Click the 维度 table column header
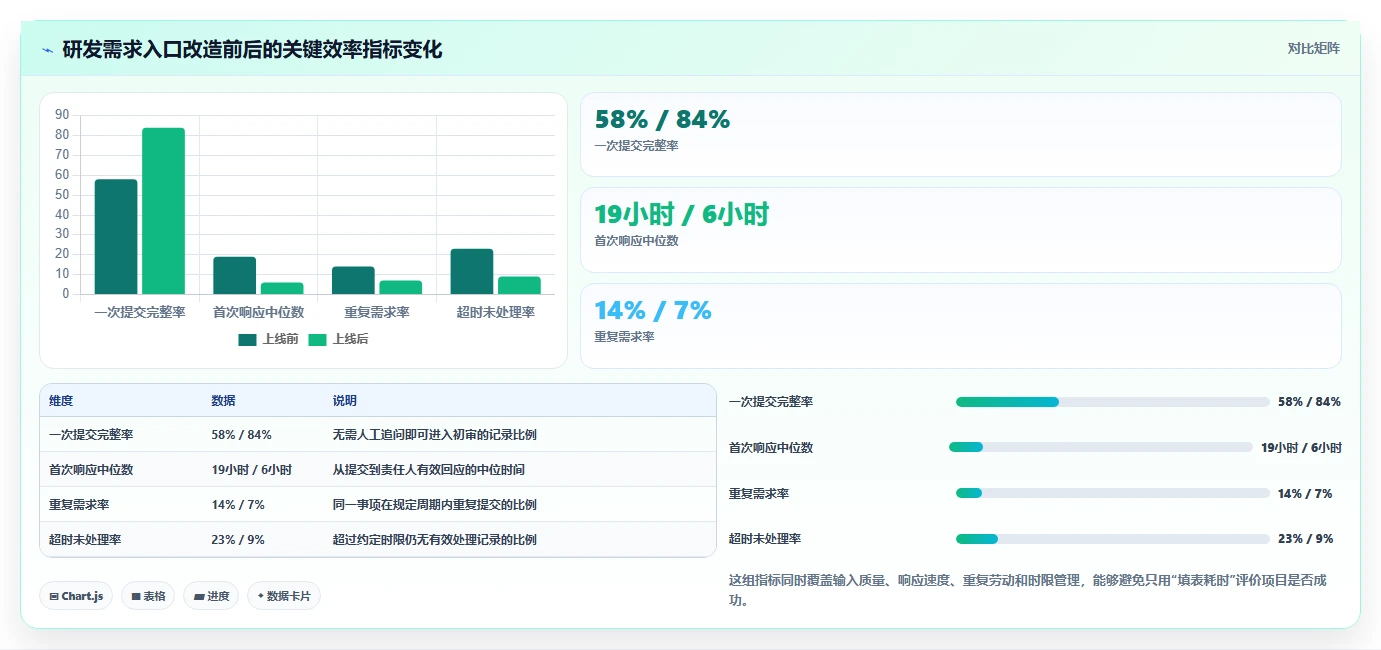 (61, 401)
